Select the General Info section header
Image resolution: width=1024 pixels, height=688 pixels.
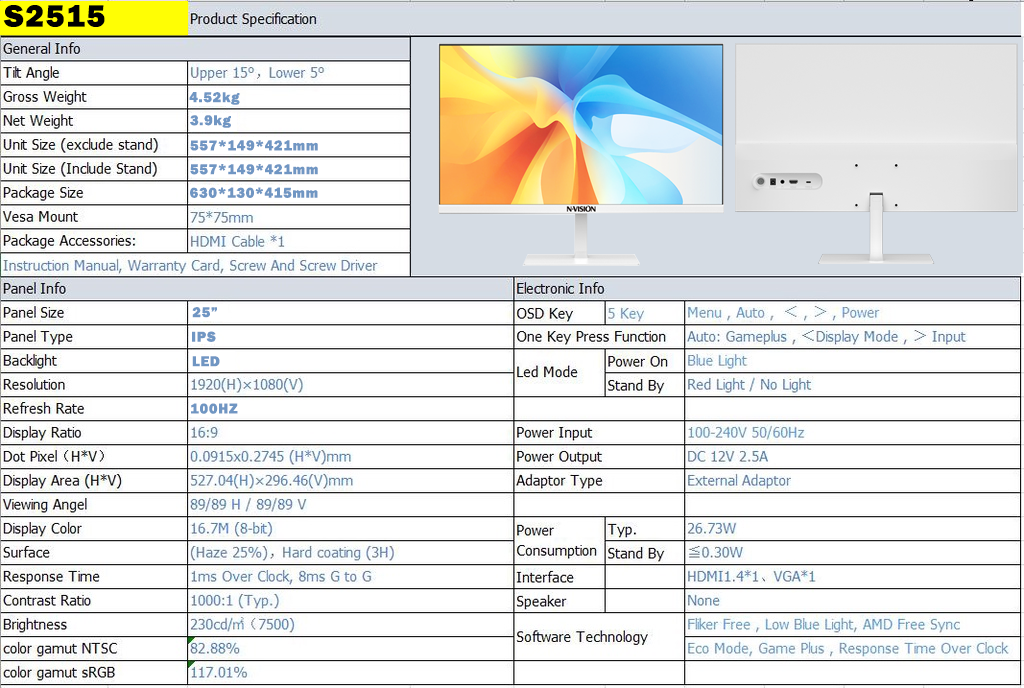click(40, 48)
